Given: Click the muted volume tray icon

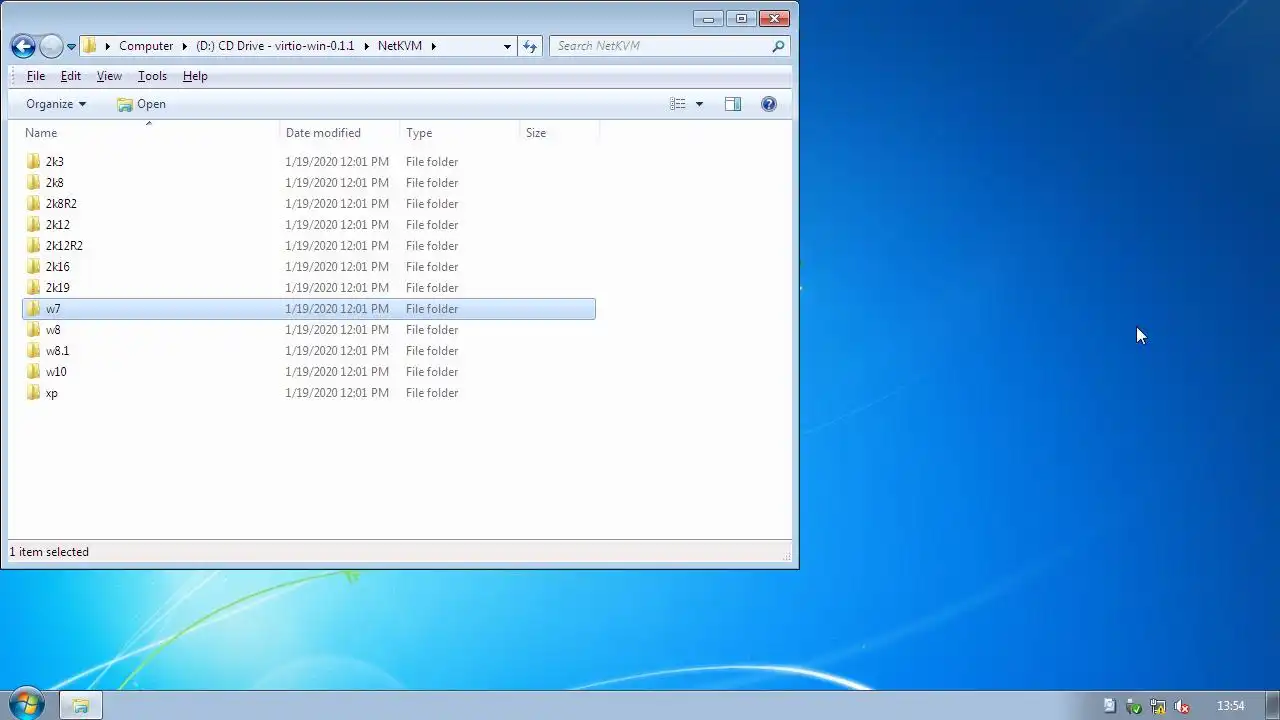Looking at the screenshot, I should [1182, 706].
